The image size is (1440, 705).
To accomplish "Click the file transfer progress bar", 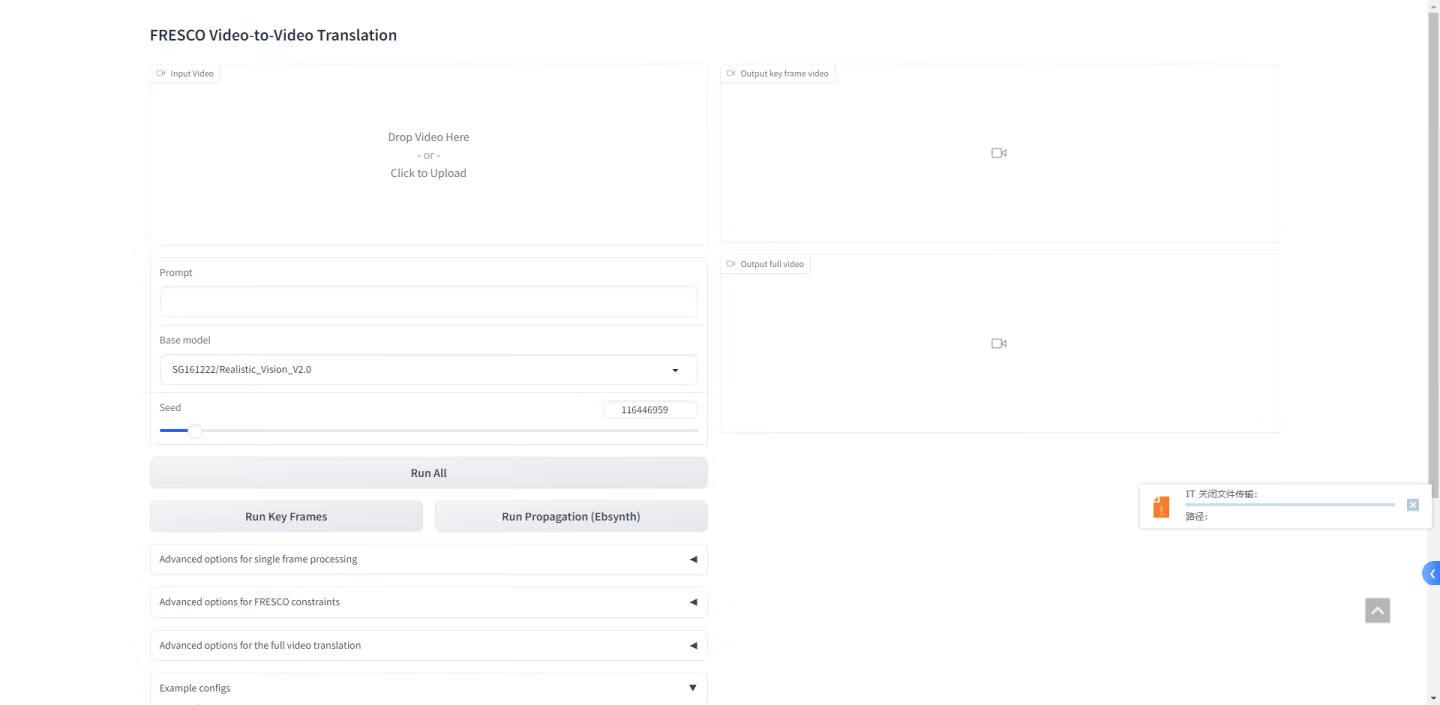I will pos(1289,505).
